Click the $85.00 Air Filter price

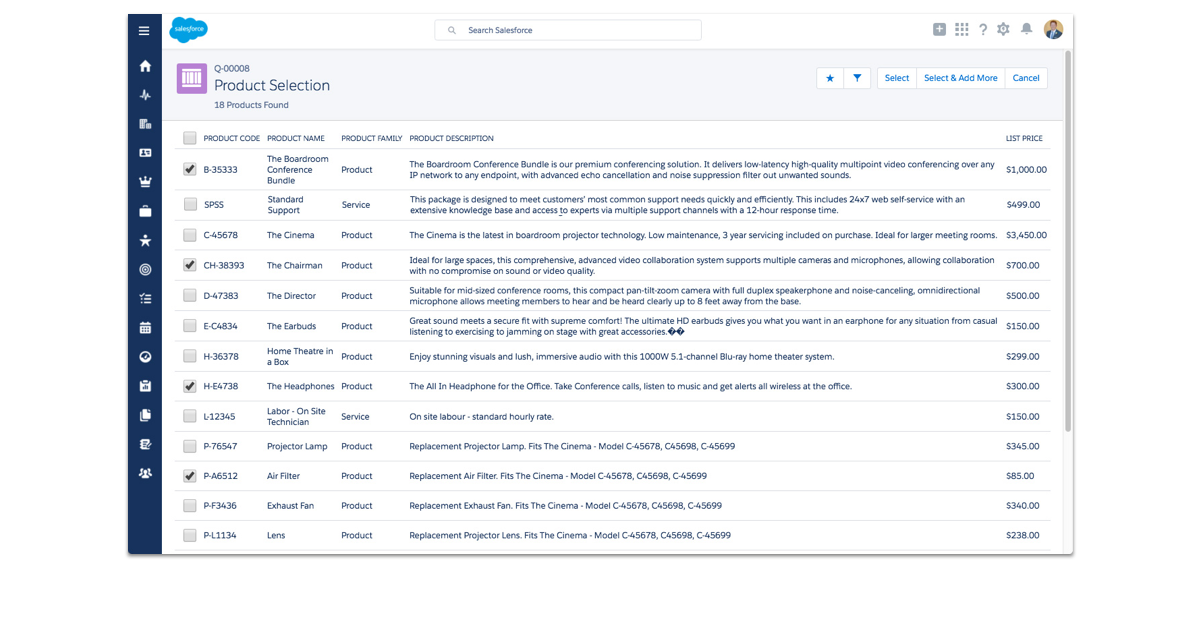1020,476
